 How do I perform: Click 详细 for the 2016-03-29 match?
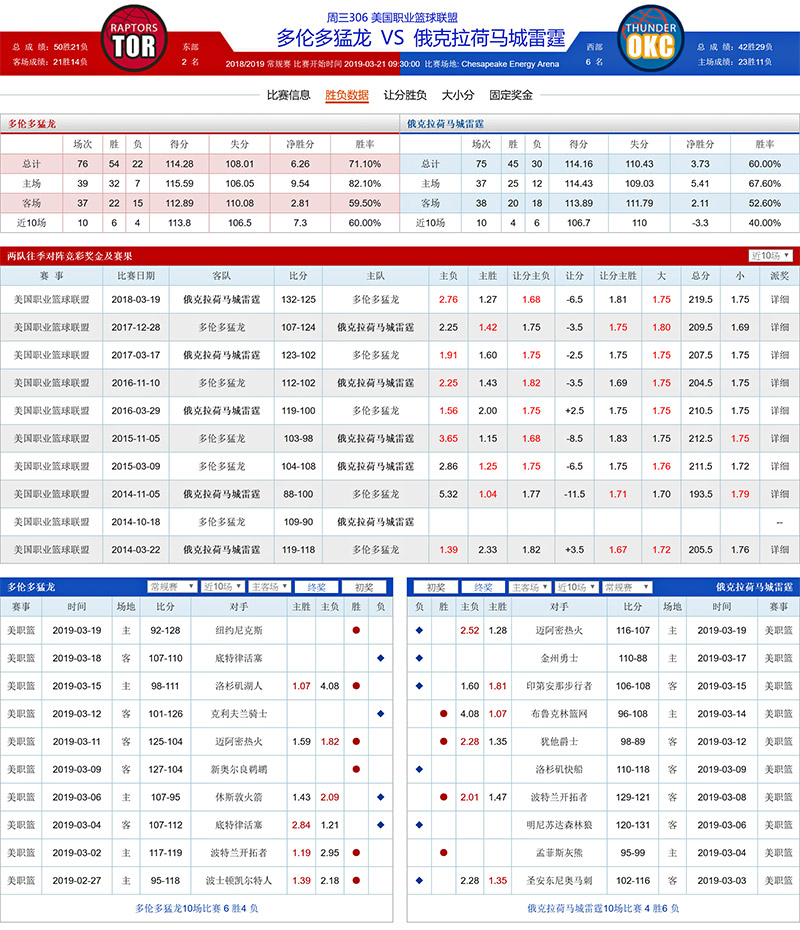(x=780, y=410)
